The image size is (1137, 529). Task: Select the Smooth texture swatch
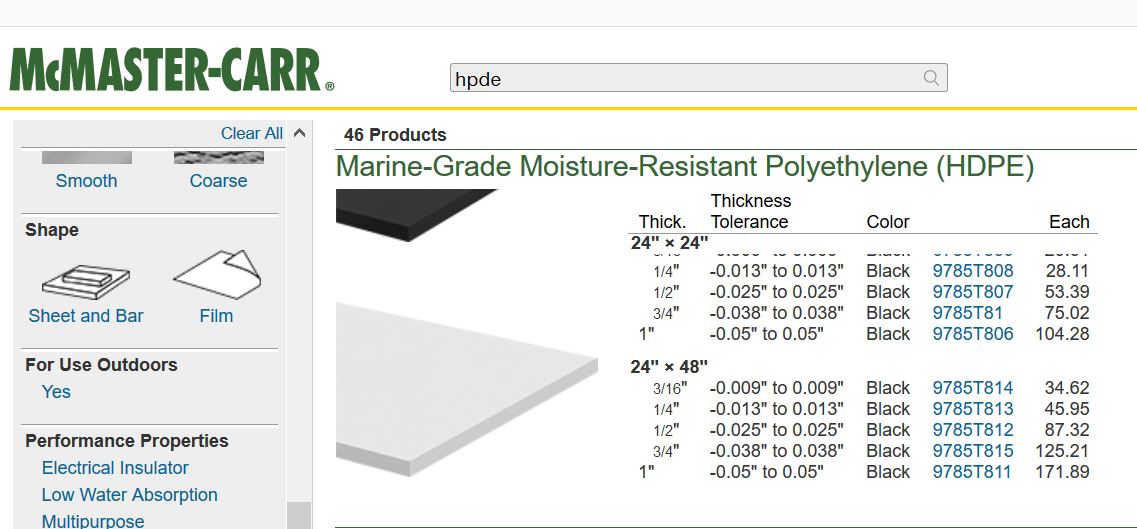pos(87,157)
